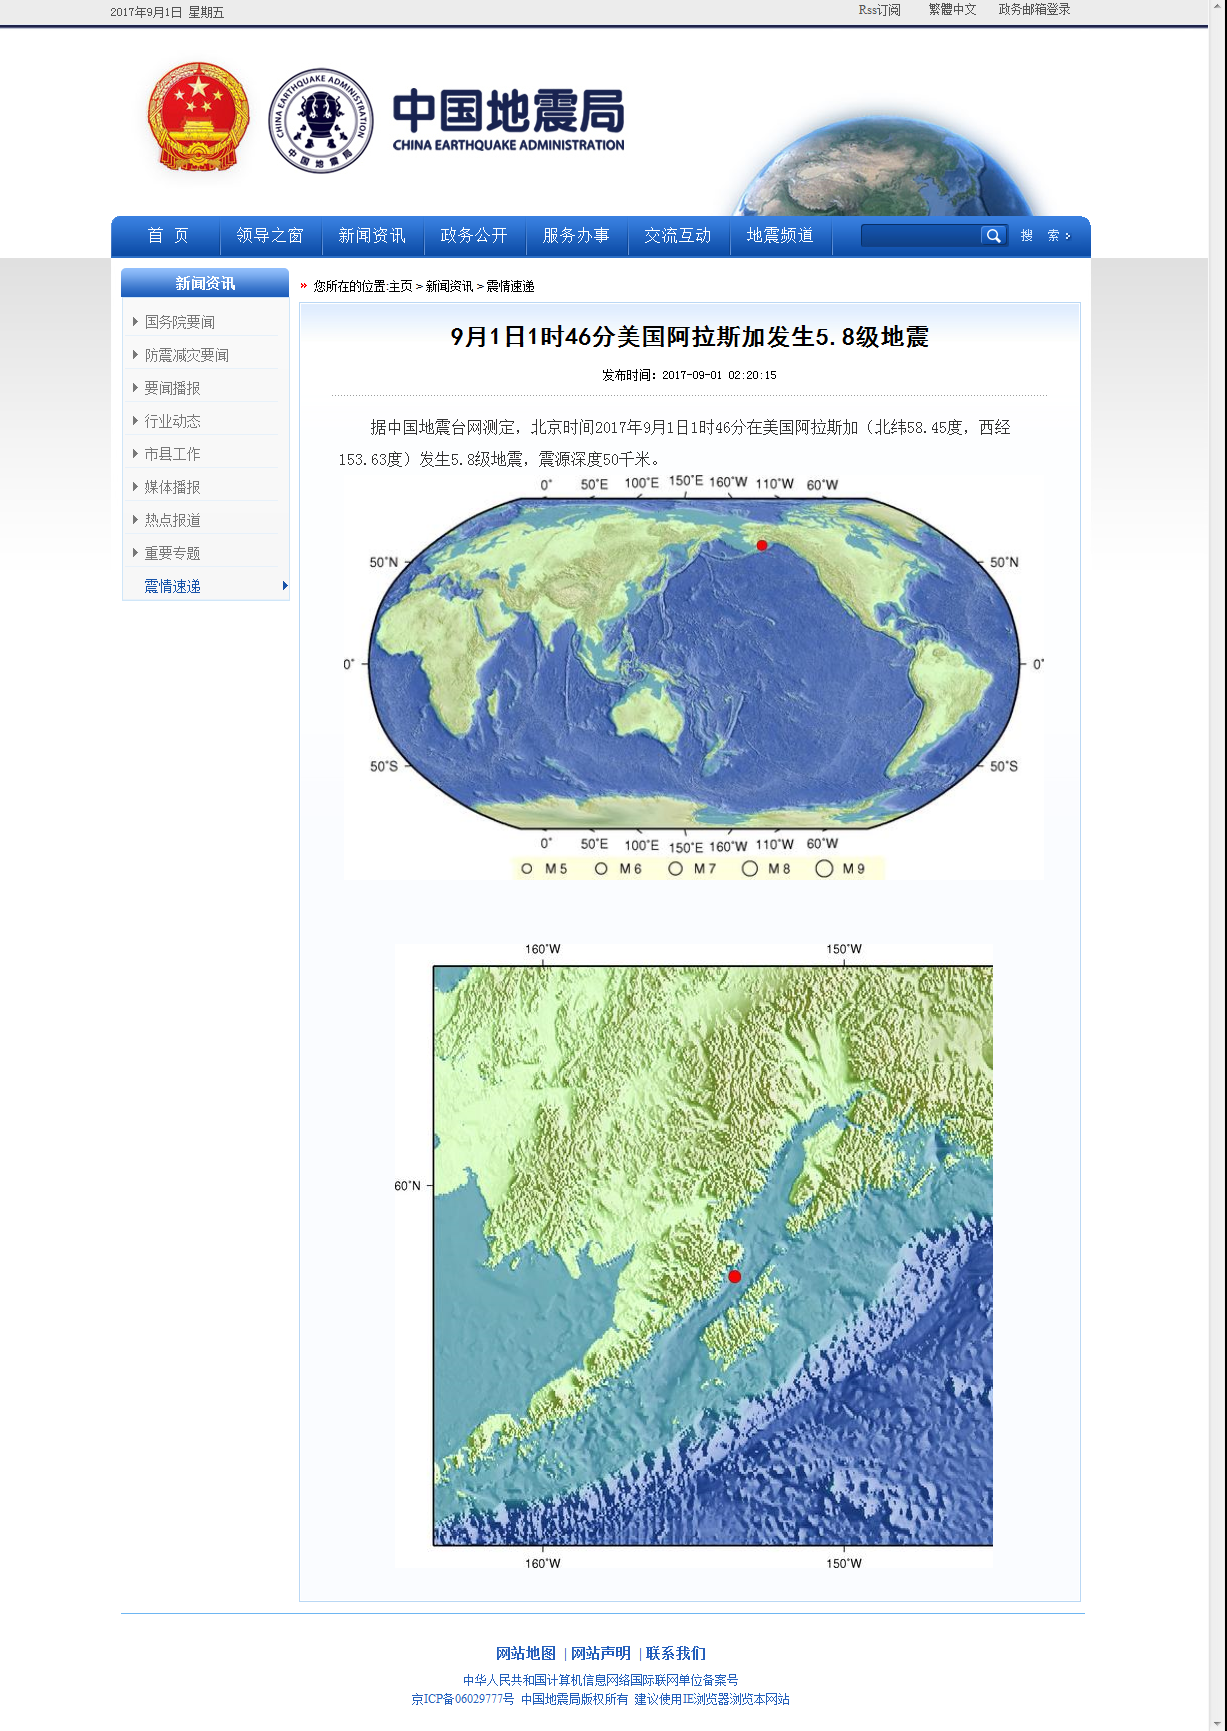Click the China Earthquake Administration seal logo
The height and width of the screenshot is (1731, 1227).
click(x=321, y=121)
